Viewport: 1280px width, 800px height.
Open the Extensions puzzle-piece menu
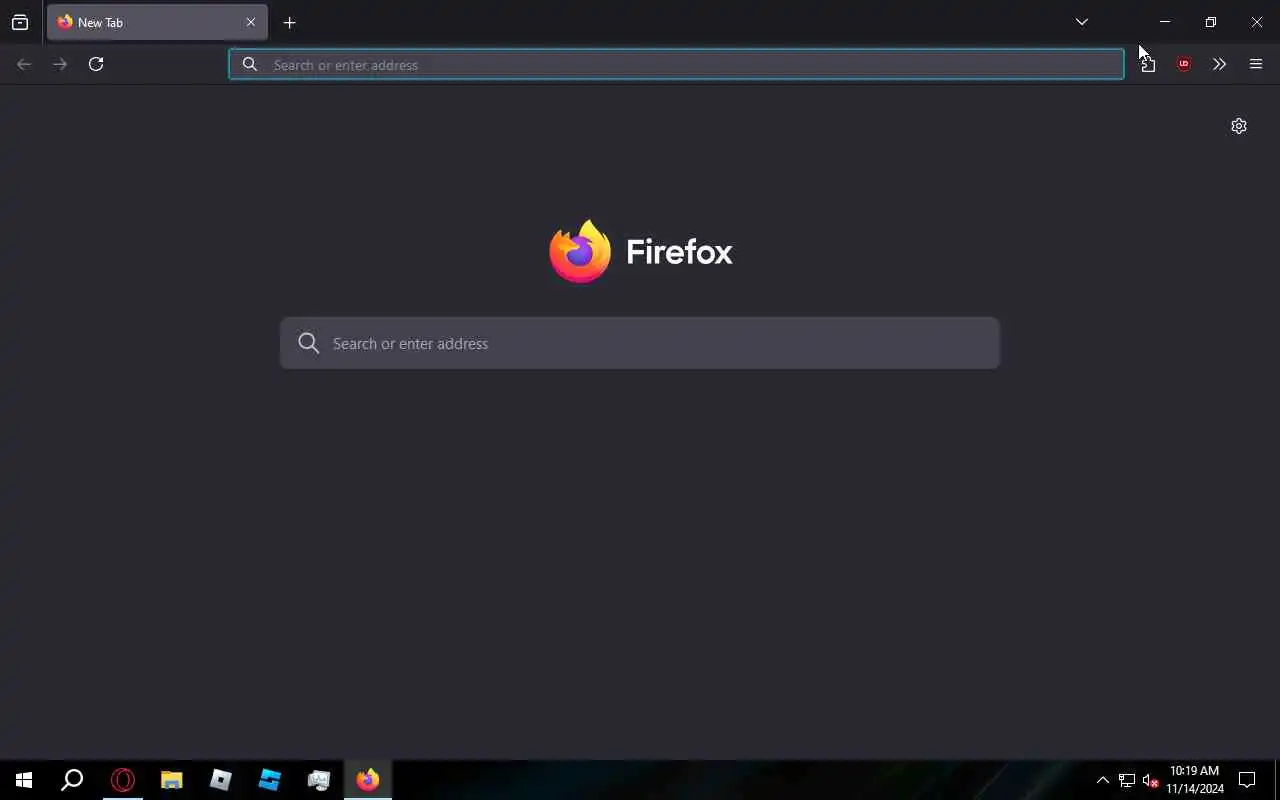tap(1147, 64)
